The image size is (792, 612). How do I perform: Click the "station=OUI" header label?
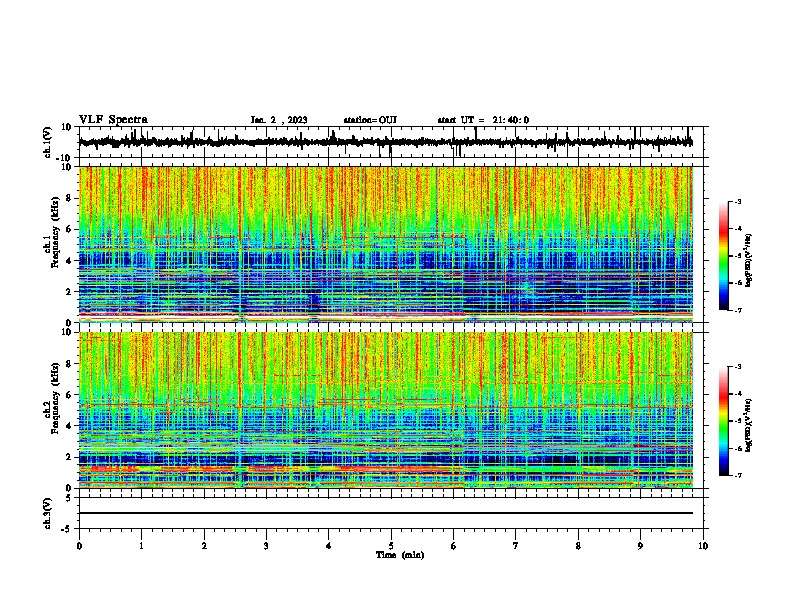click(370, 120)
